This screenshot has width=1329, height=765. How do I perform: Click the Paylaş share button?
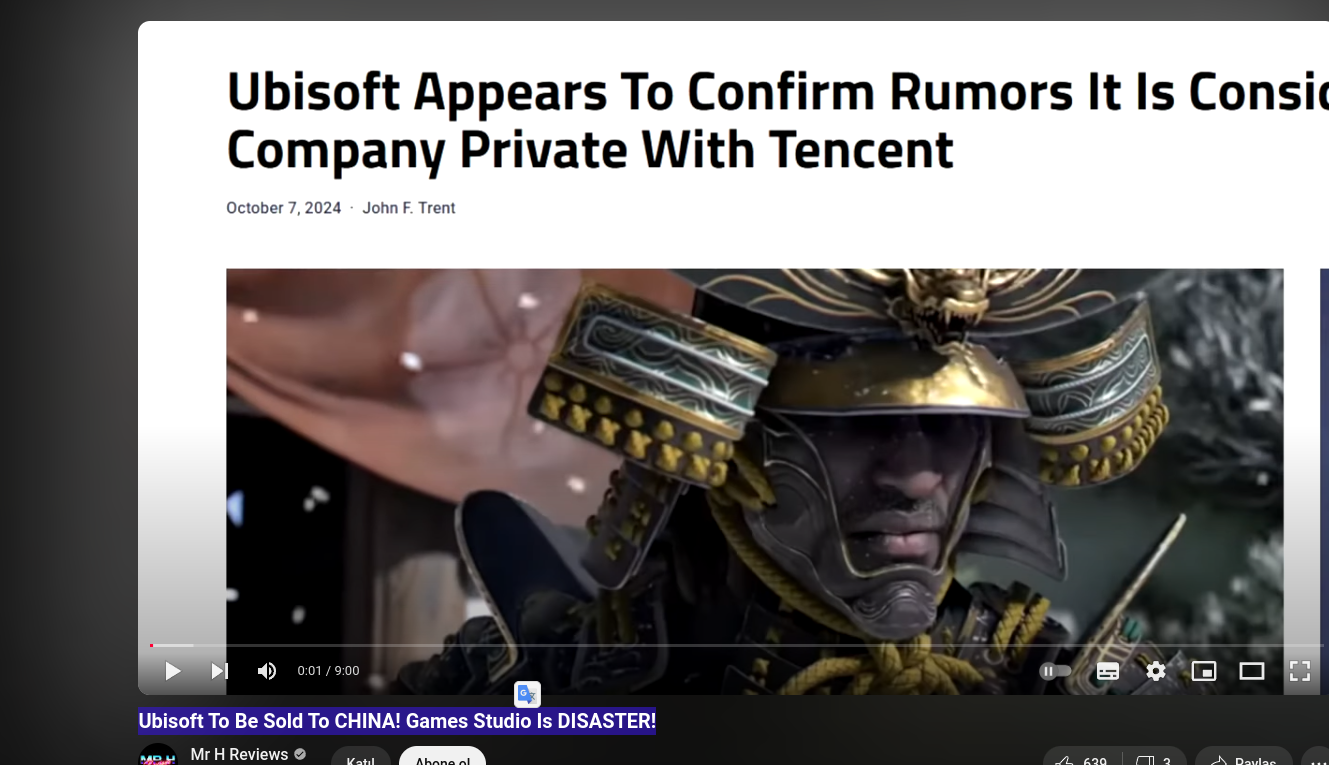pos(1244,758)
